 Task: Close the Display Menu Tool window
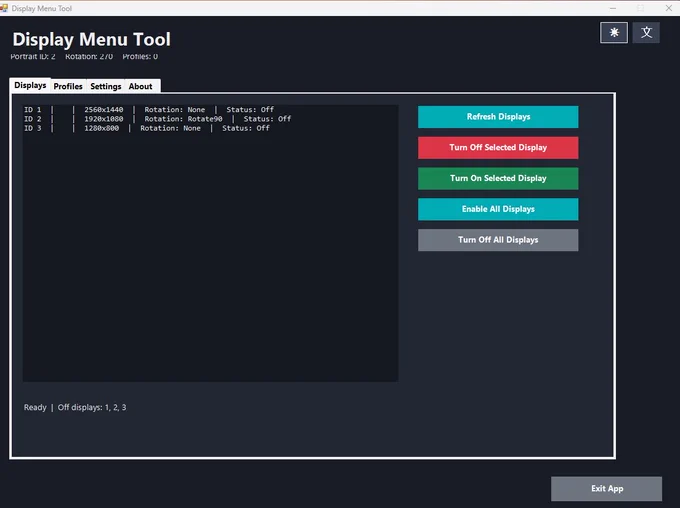pyautogui.click(x=668, y=8)
